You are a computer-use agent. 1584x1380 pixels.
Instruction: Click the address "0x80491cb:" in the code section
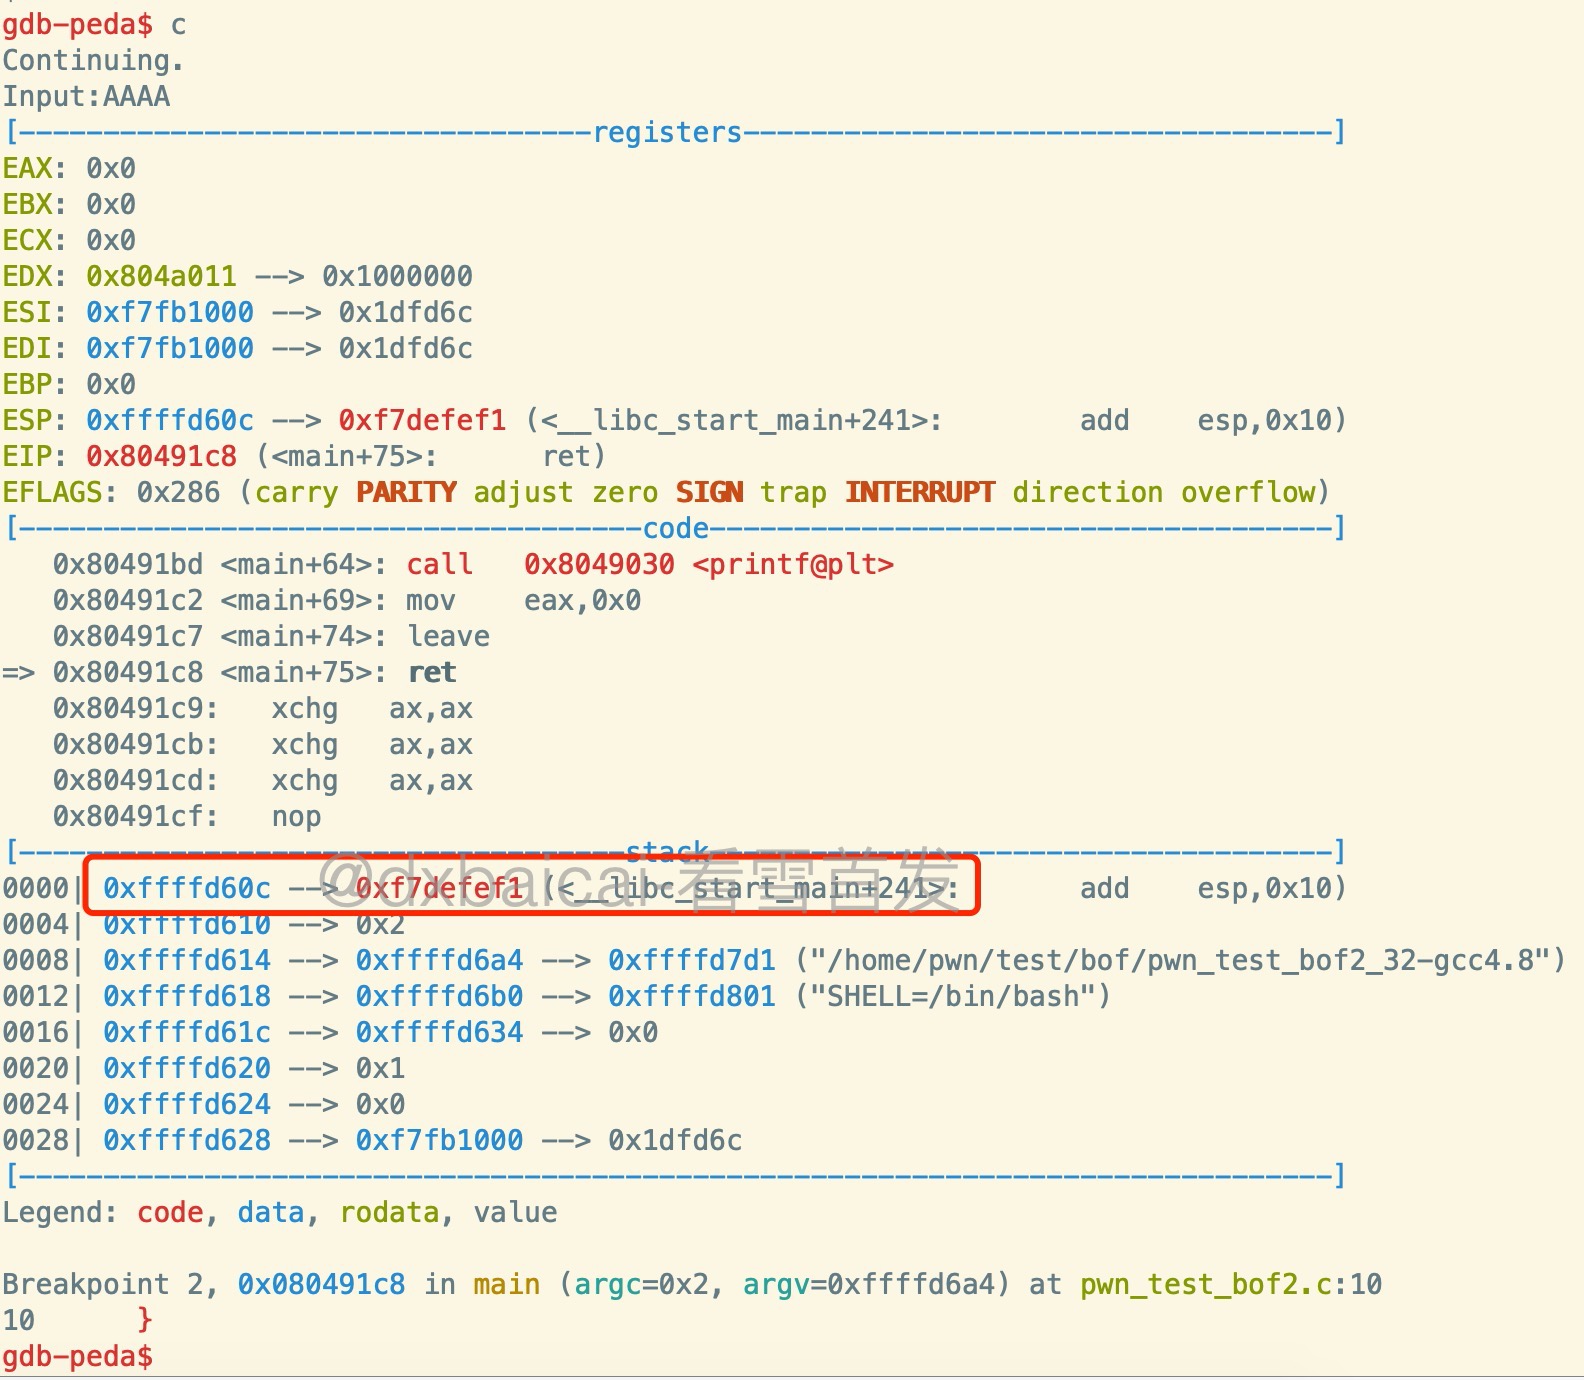point(136,745)
